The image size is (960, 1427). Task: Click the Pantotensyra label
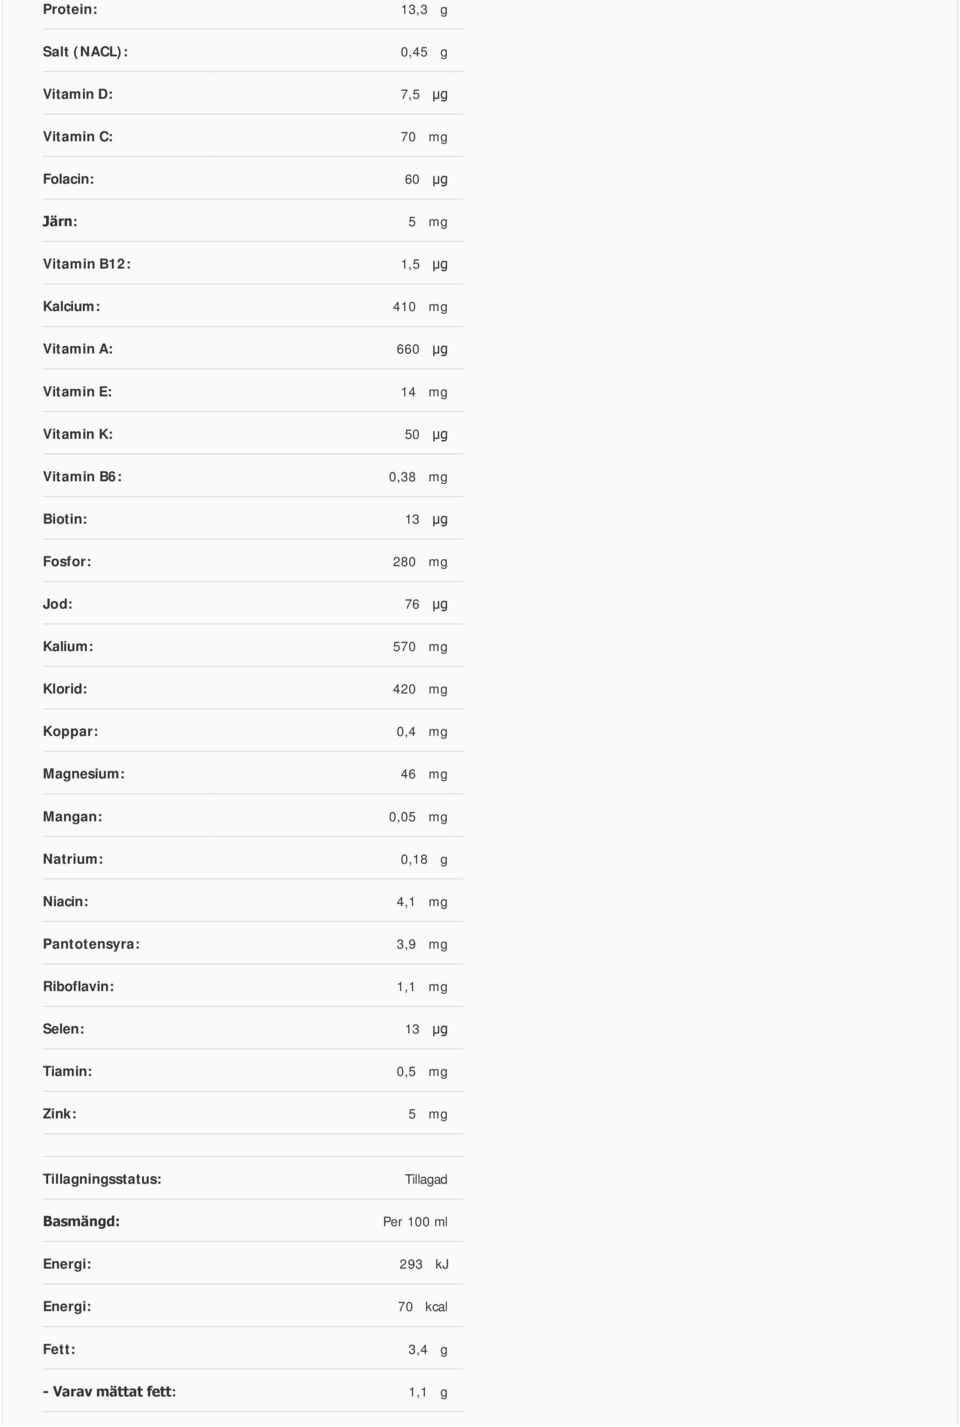pyautogui.click(x=91, y=944)
